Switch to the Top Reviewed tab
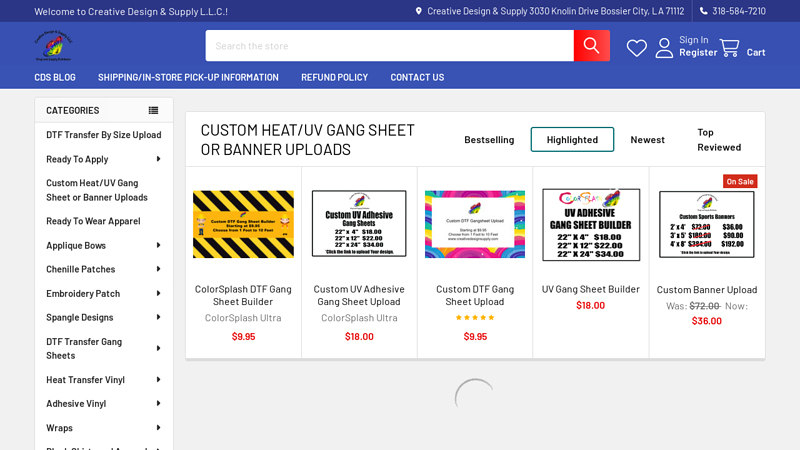The image size is (800, 450). (x=718, y=139)
